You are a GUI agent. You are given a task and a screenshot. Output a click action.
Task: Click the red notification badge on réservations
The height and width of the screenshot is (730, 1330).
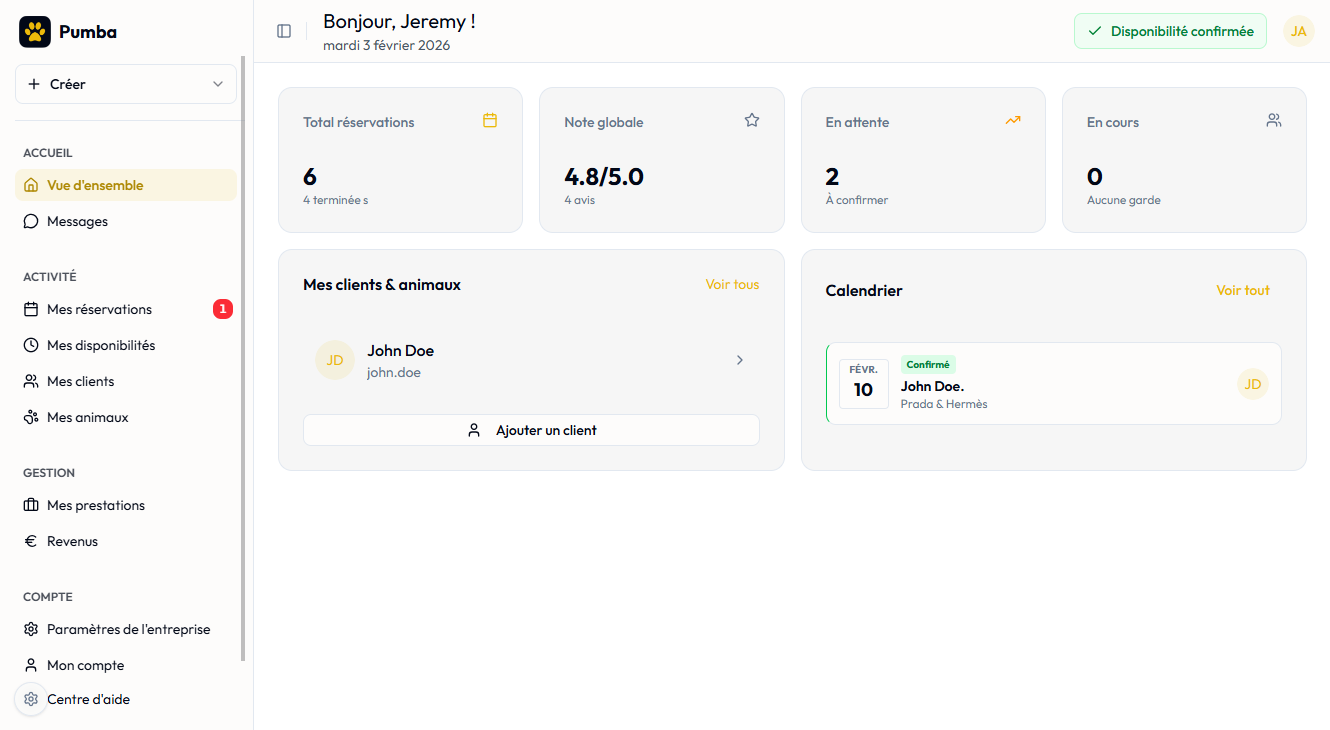(223, 309)
